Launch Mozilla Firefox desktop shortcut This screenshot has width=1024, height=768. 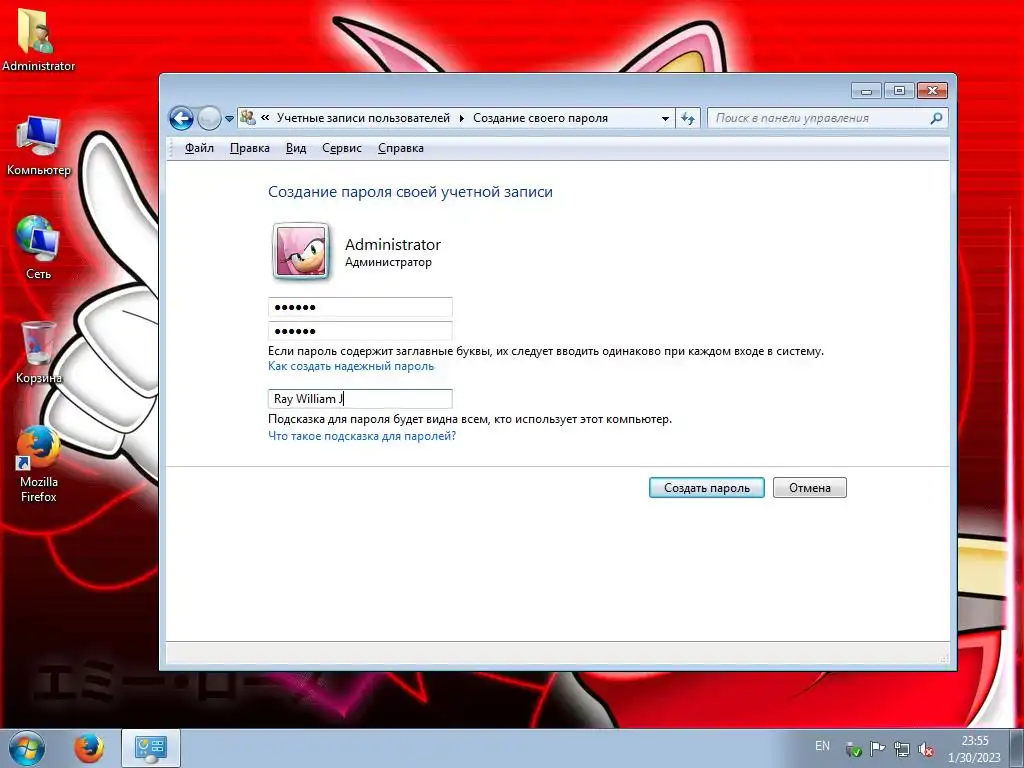[38, 464]
